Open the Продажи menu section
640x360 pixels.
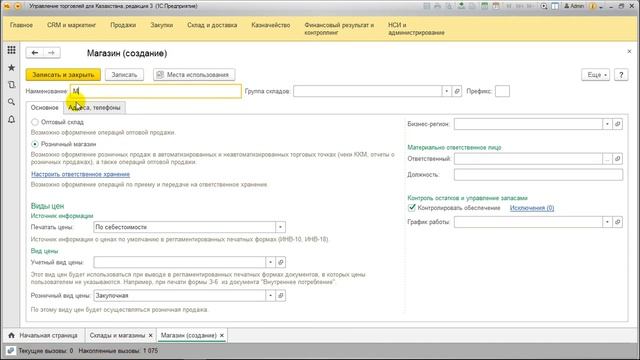123,25
